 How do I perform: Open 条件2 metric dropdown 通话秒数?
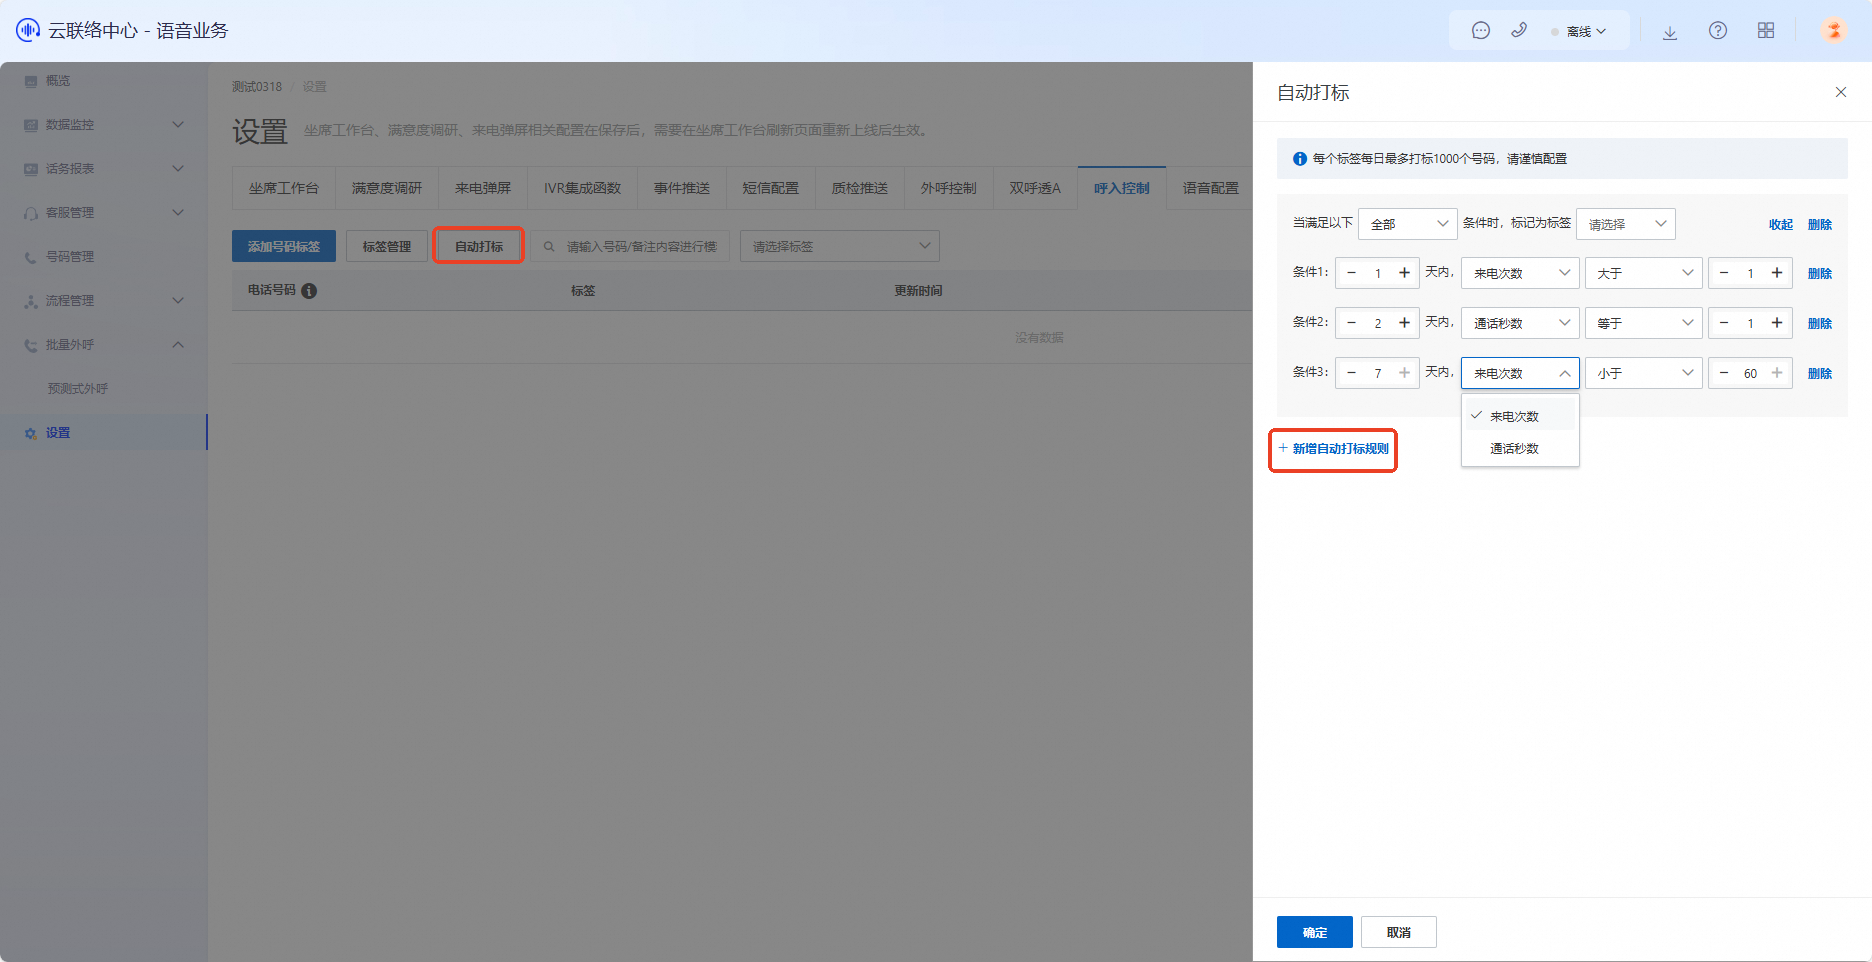[x=1520, y=323]
